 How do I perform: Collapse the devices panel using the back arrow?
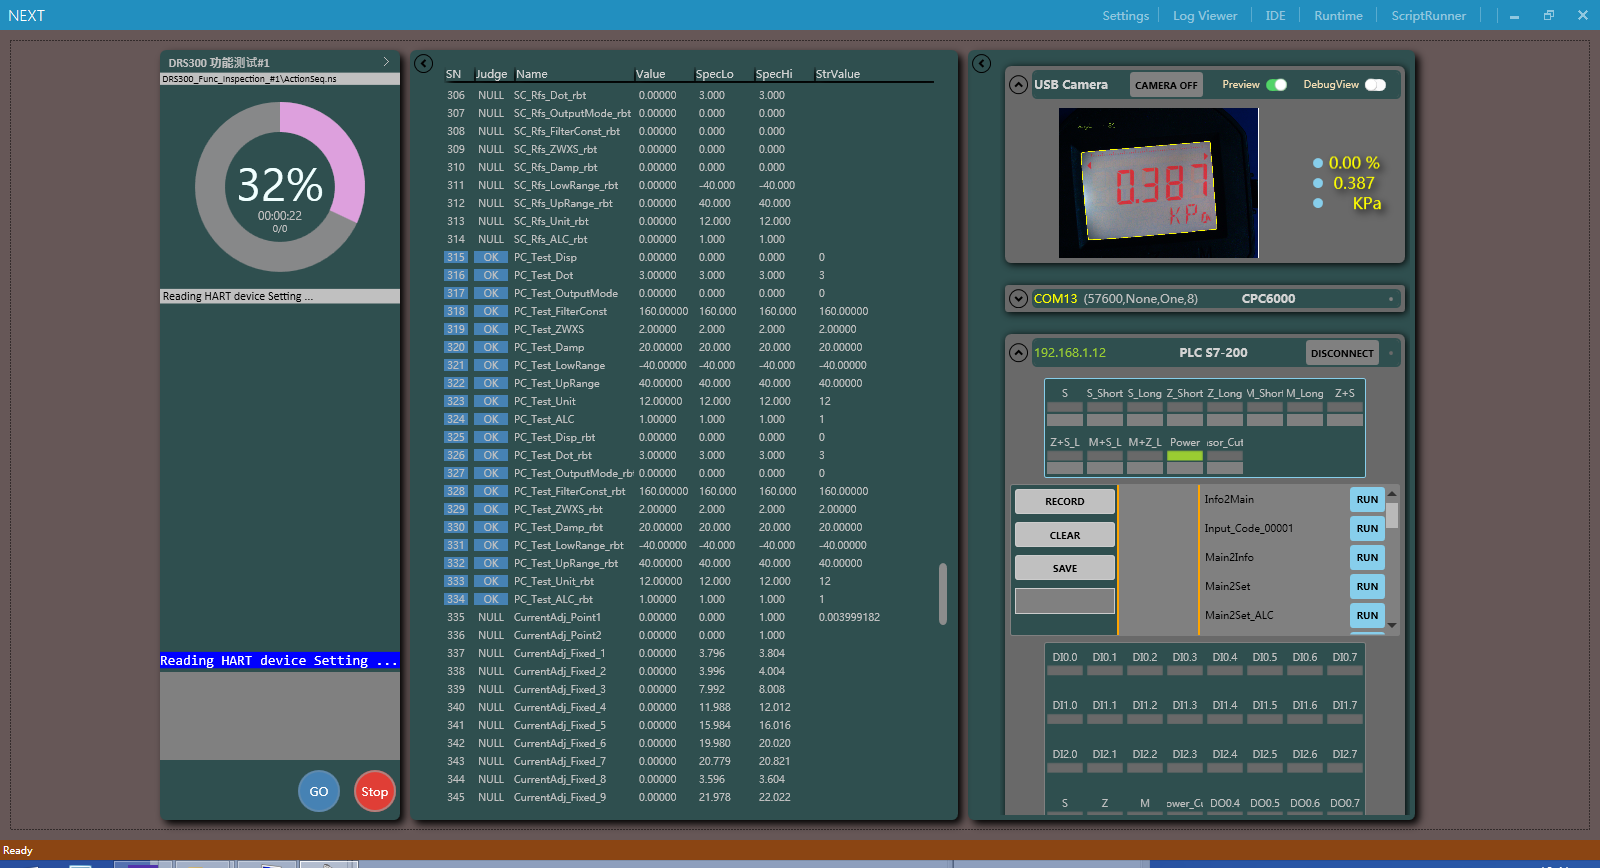981,63
